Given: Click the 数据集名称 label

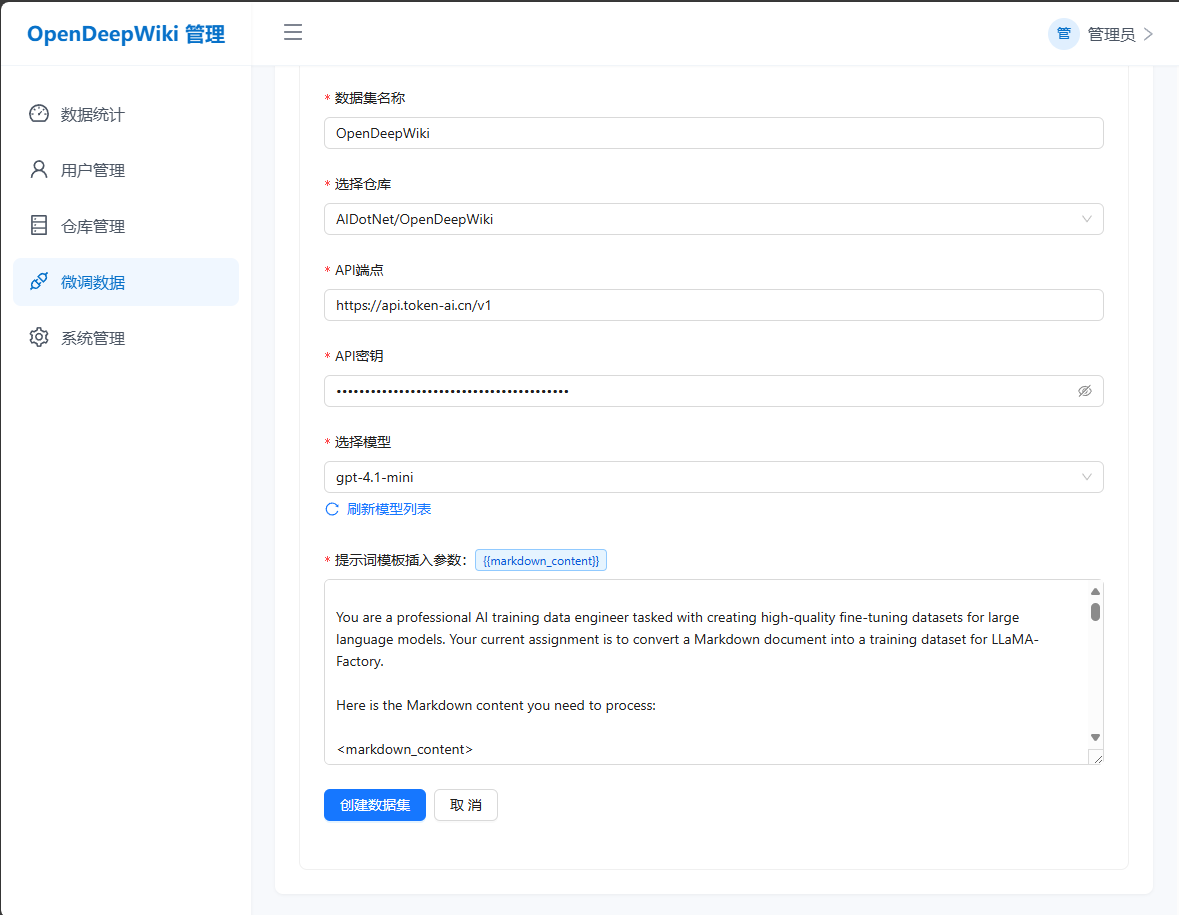Looking at the screenshot, I should (x=370, y=98).
